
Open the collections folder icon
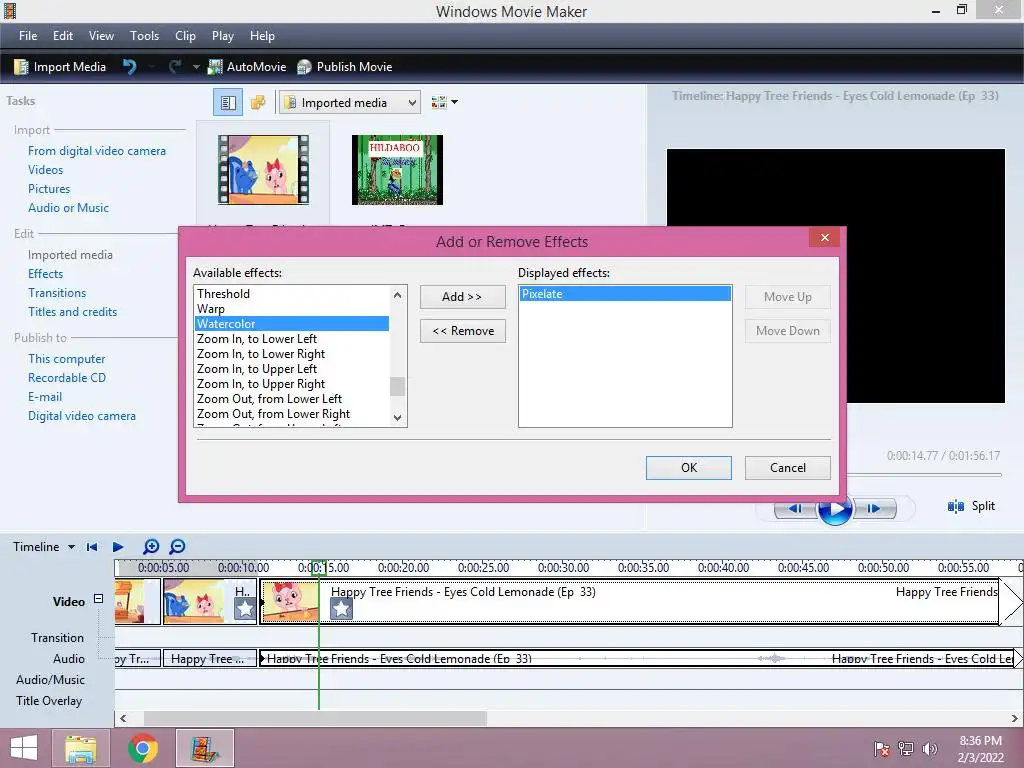258,103
